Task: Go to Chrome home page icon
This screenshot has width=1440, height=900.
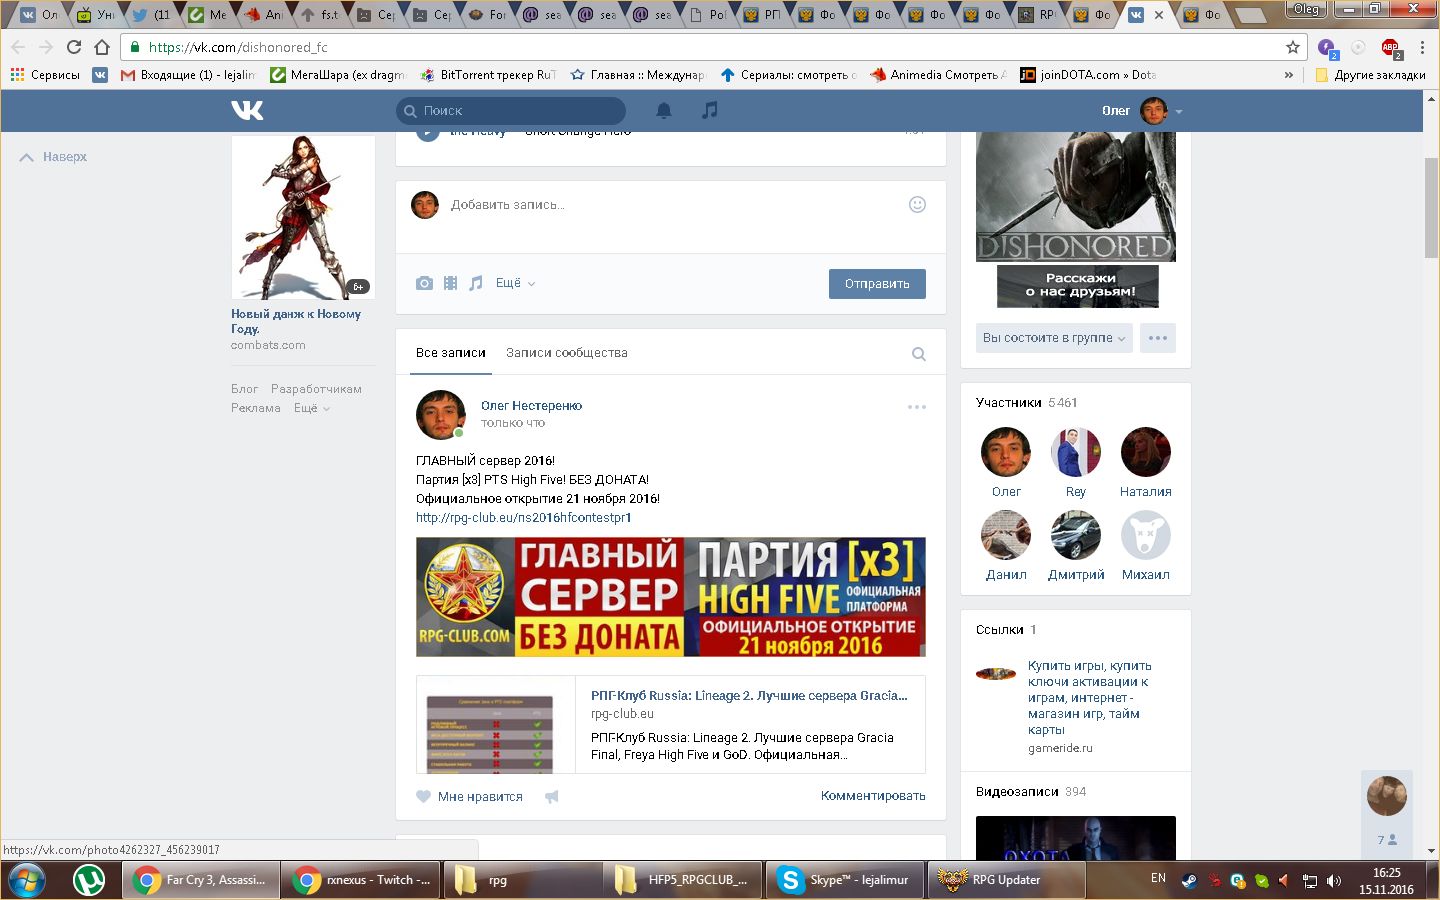Action: [102, 47]
